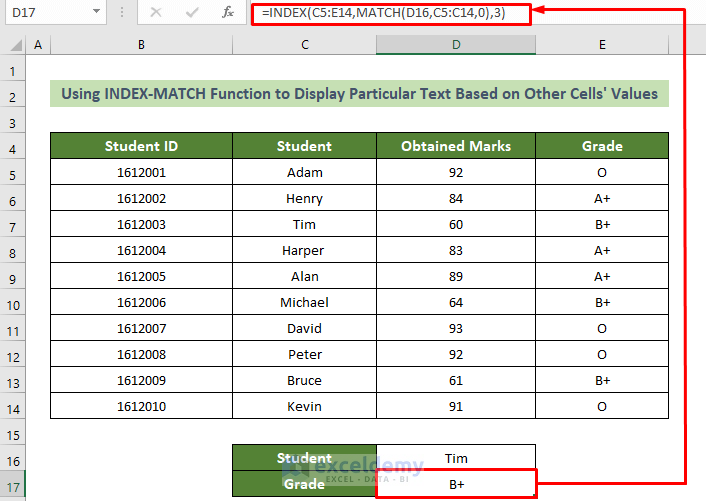The height and width of the screenshot is (501, 706).
Task: Click the green title banner cell
Action: 359,94
